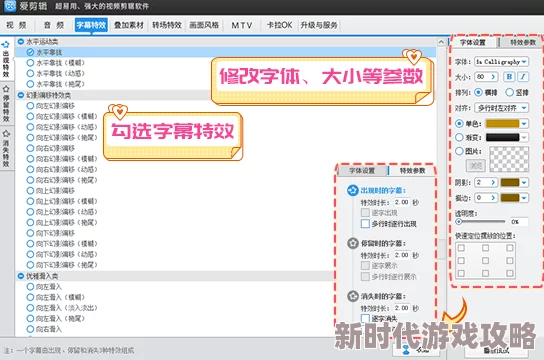Image resolution: width=544 pixels, height=360 pixels.
Task: Open the 单色 color dropdown arrow
Action: click(x=524, y=123)
